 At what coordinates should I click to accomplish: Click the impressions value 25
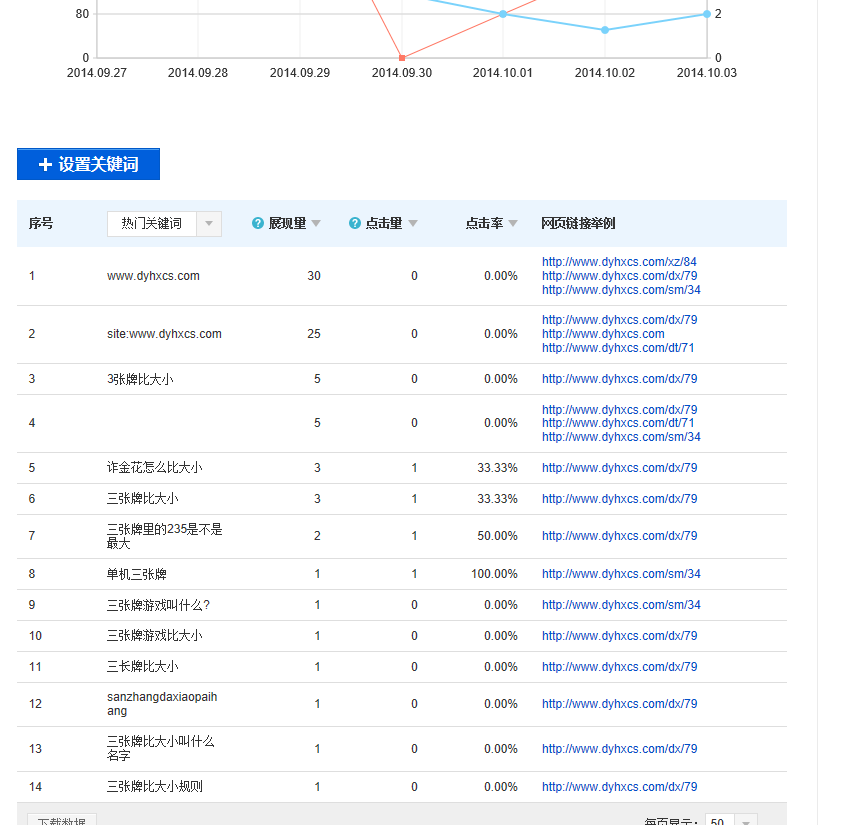pos(314,334)
